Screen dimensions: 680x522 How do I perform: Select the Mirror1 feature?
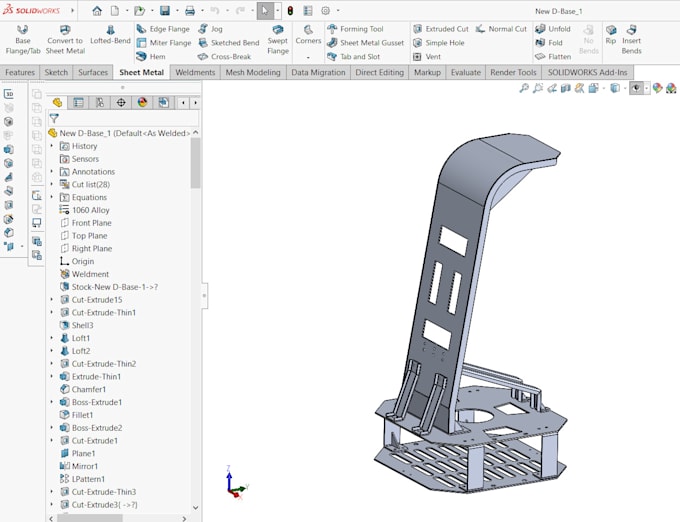coord(79,466)
